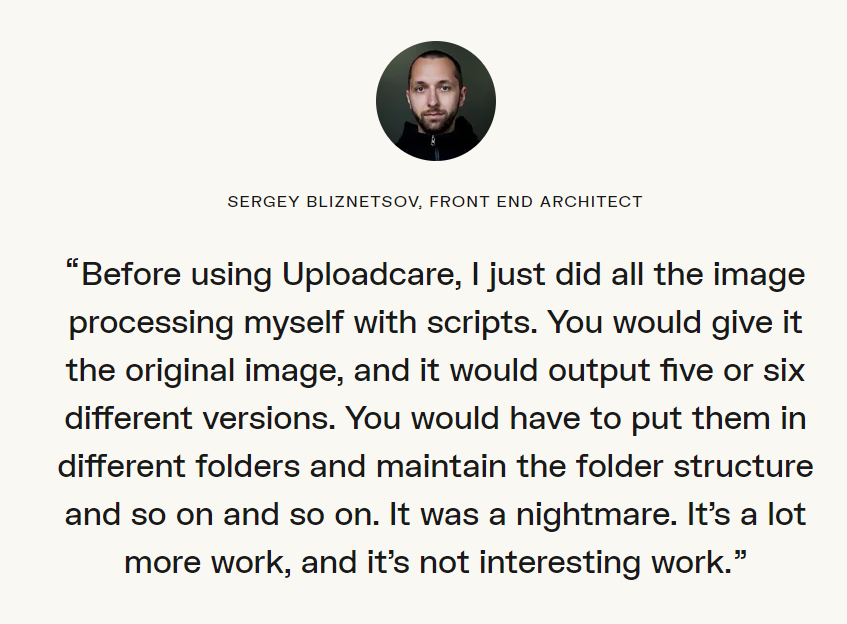
Task: Click the word "output" in the quote
Action: point(599,372)
